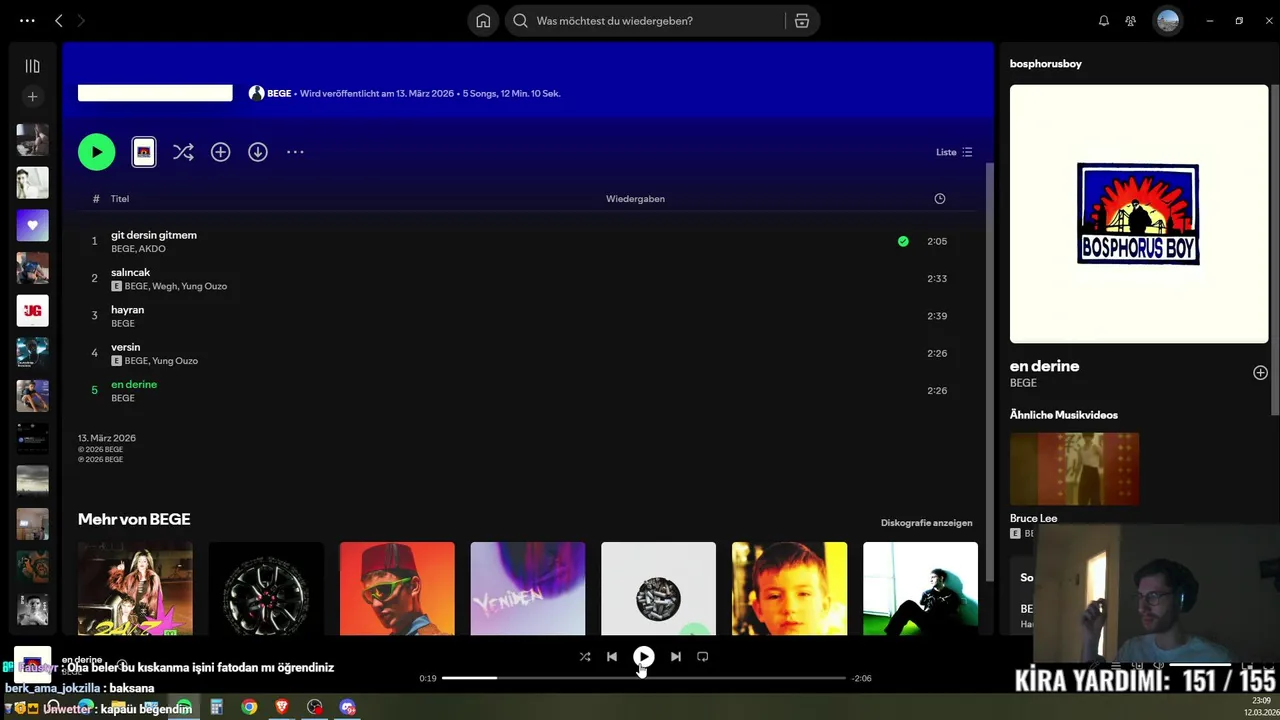Open friends activity icon
The image size is (1280, 720).
click(x=1130, y=20)
